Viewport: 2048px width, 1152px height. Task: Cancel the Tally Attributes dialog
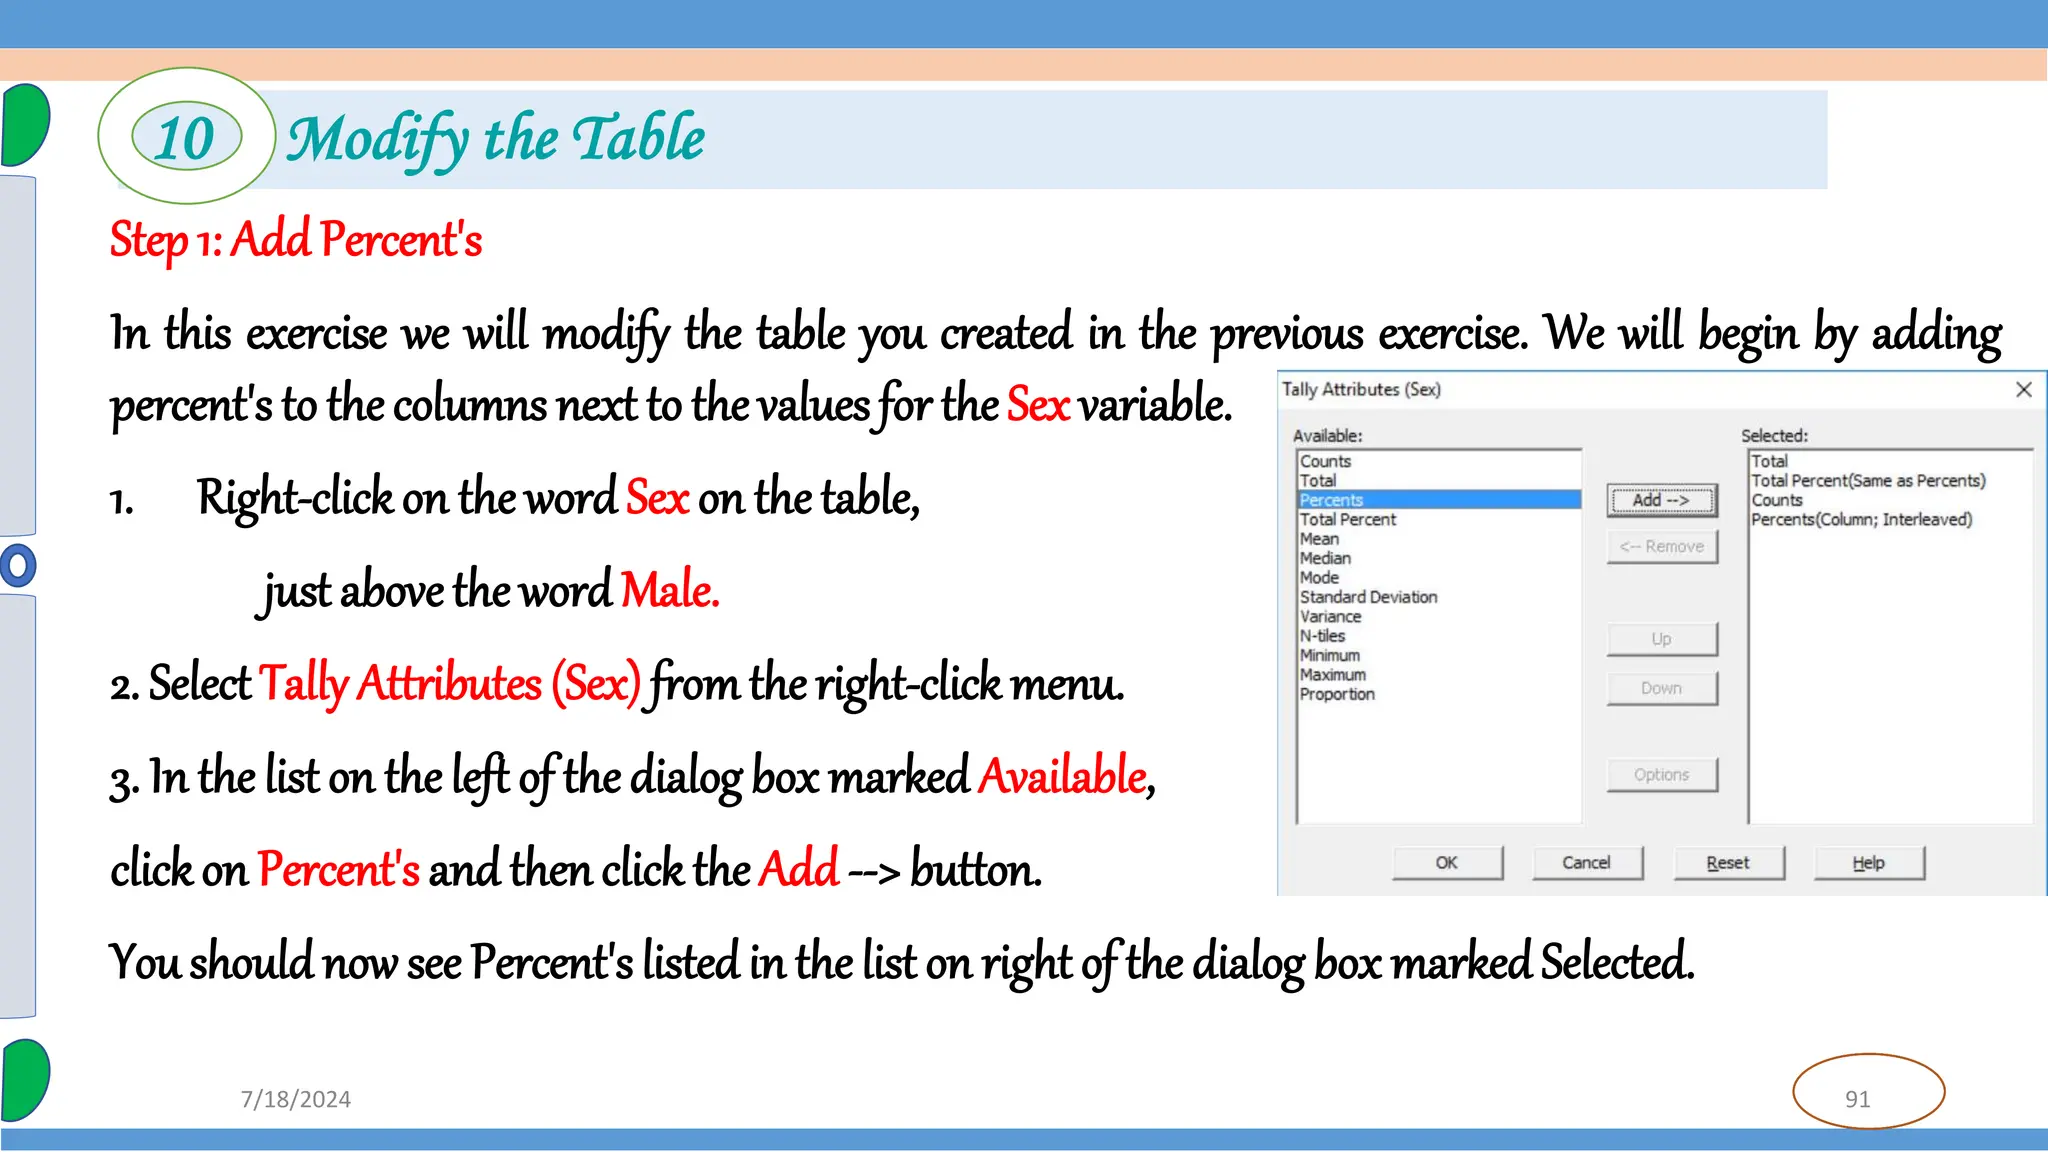tap(1587, 863)
